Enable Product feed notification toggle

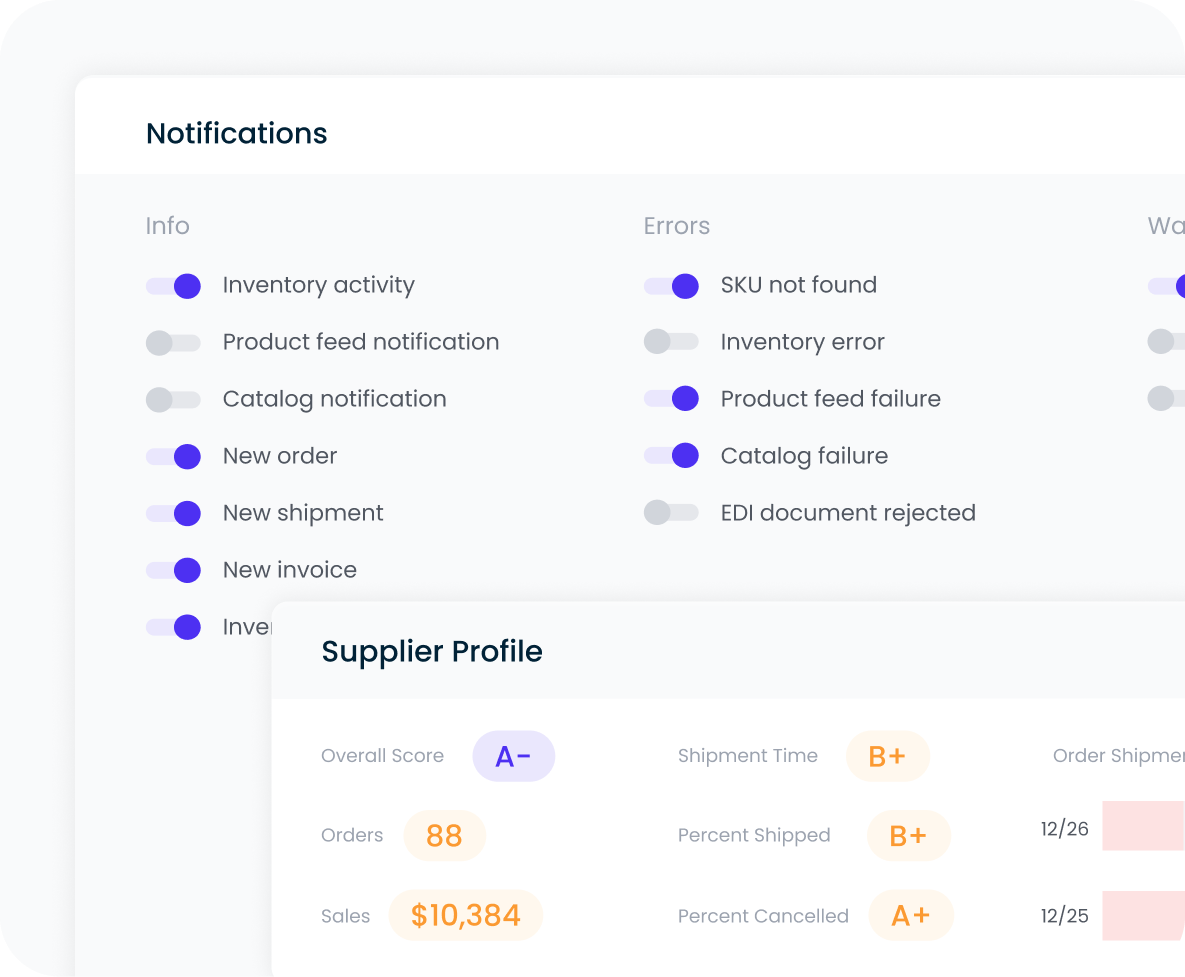(174, 343)
